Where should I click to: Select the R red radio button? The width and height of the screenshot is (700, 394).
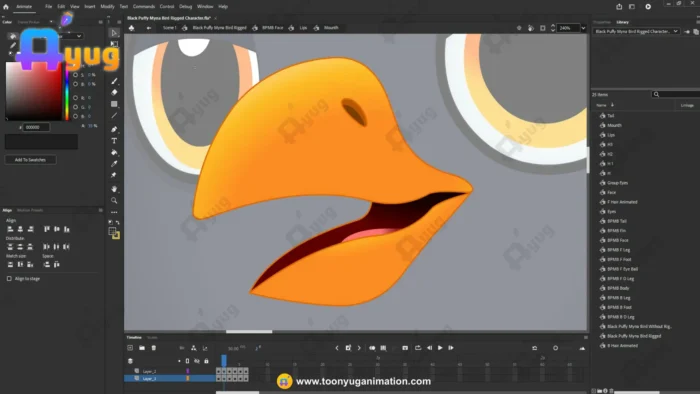click(75, 98)
